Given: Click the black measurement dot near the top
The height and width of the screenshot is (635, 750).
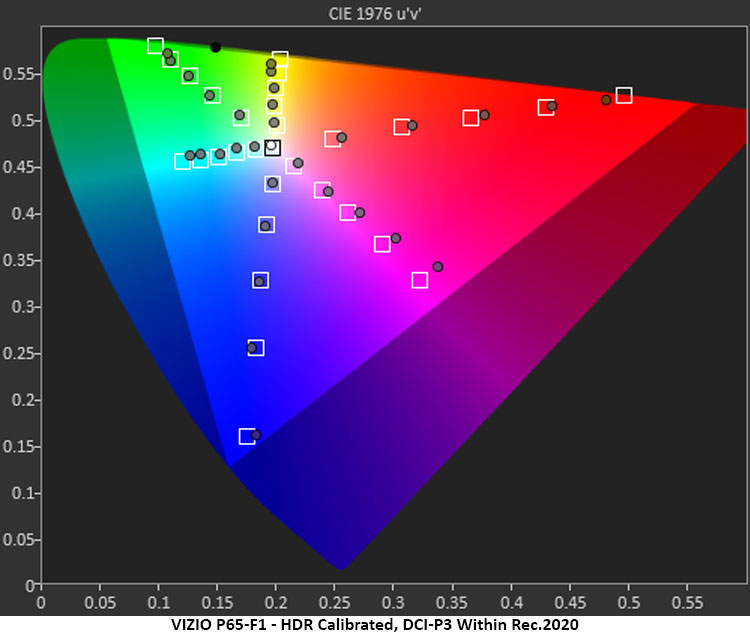Looking at the screenshot, I should click(215, 47).
